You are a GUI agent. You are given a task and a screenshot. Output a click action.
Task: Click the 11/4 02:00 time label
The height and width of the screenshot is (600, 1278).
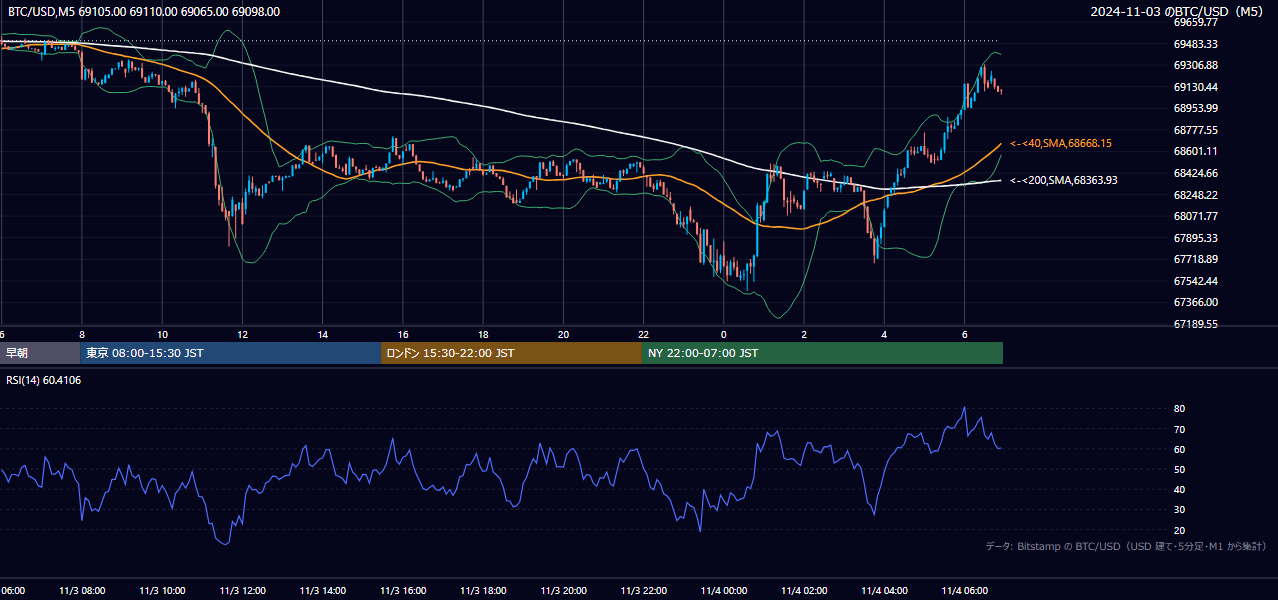(x=804, y=590)
